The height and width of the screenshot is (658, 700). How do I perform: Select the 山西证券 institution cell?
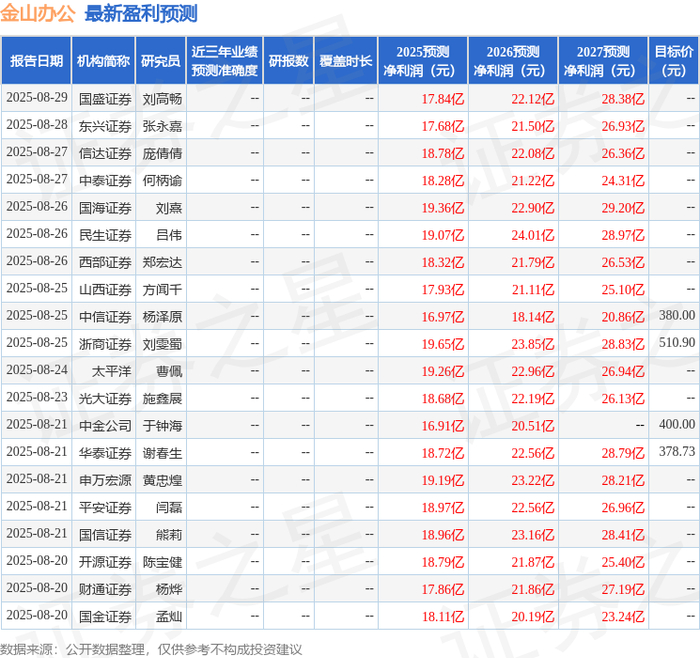point(105,289)
